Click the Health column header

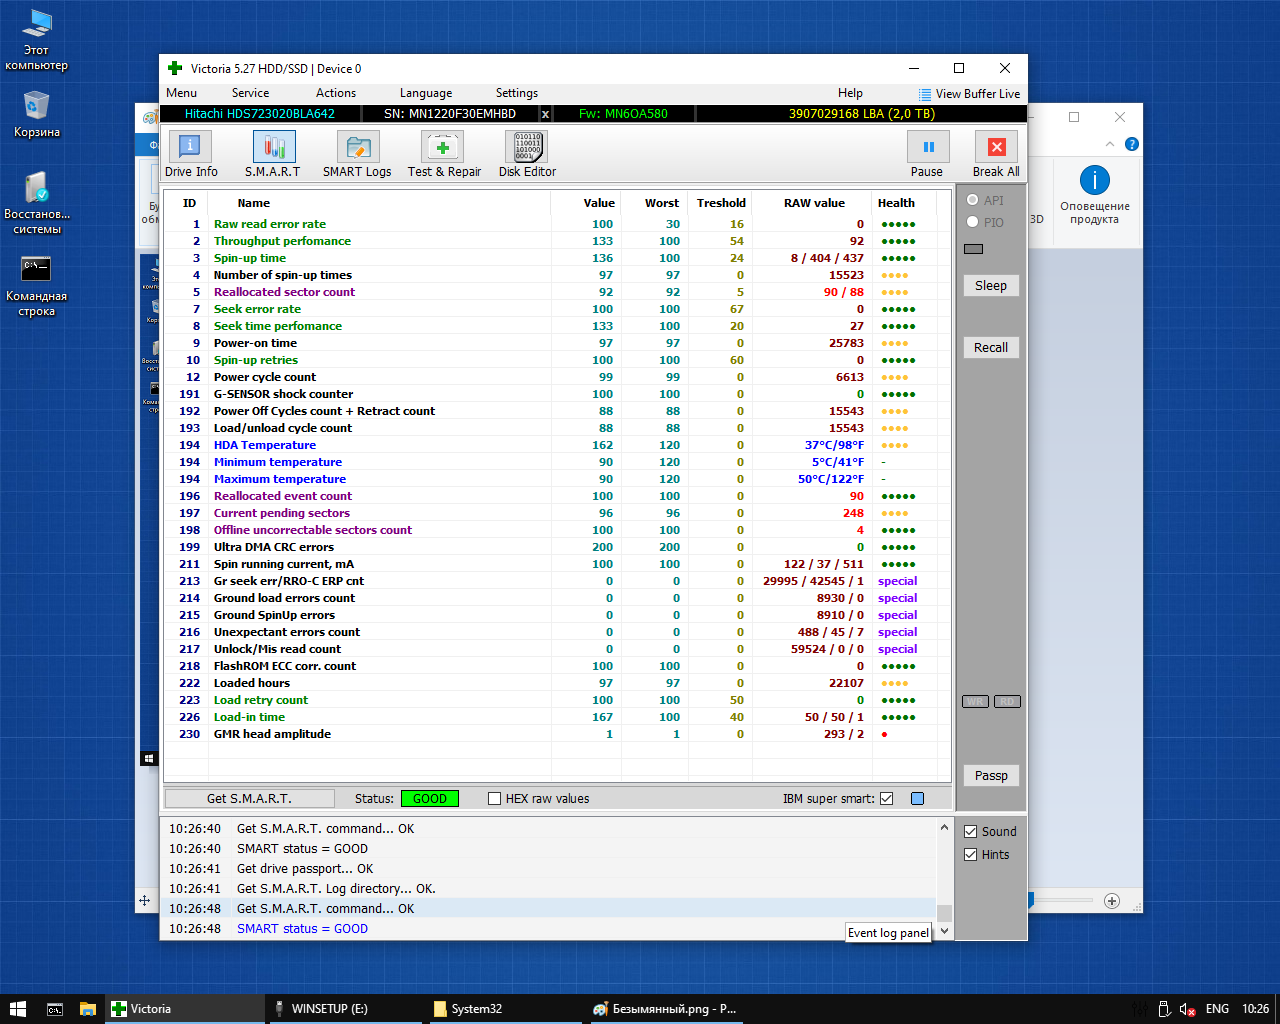click(x=896, y=203)
